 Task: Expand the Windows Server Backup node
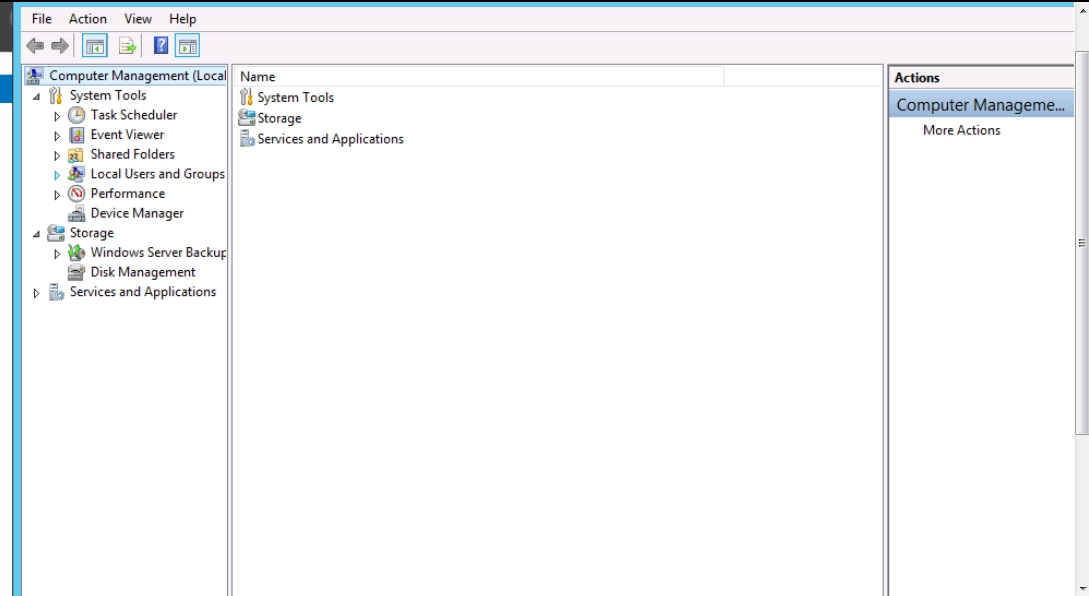coord(57,254)
